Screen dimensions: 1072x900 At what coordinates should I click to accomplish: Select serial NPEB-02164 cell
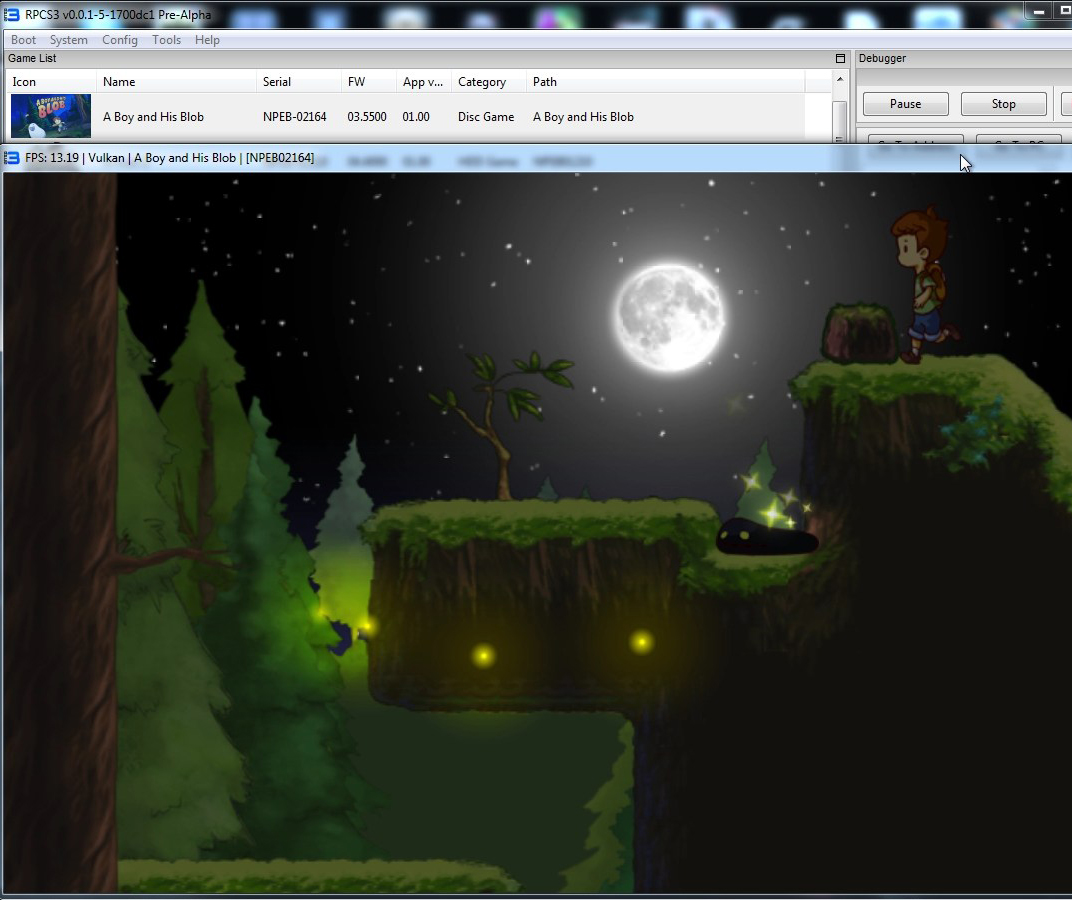295,117
